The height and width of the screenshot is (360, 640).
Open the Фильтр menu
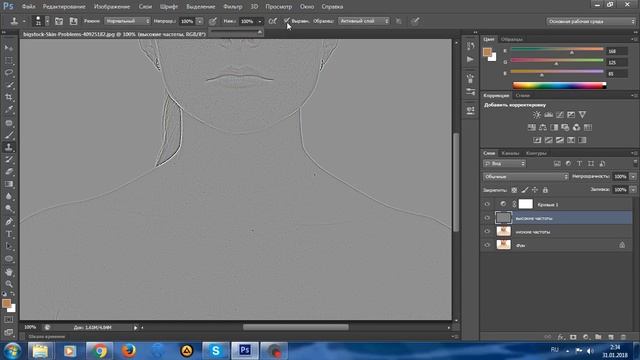pyautogui.click(x=233, y=7)
